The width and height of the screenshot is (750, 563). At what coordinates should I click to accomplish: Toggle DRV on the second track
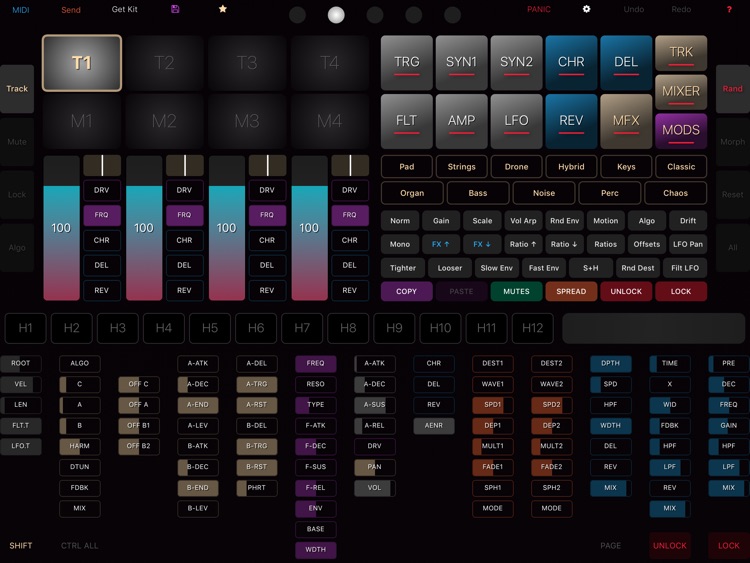coord(184,190)
